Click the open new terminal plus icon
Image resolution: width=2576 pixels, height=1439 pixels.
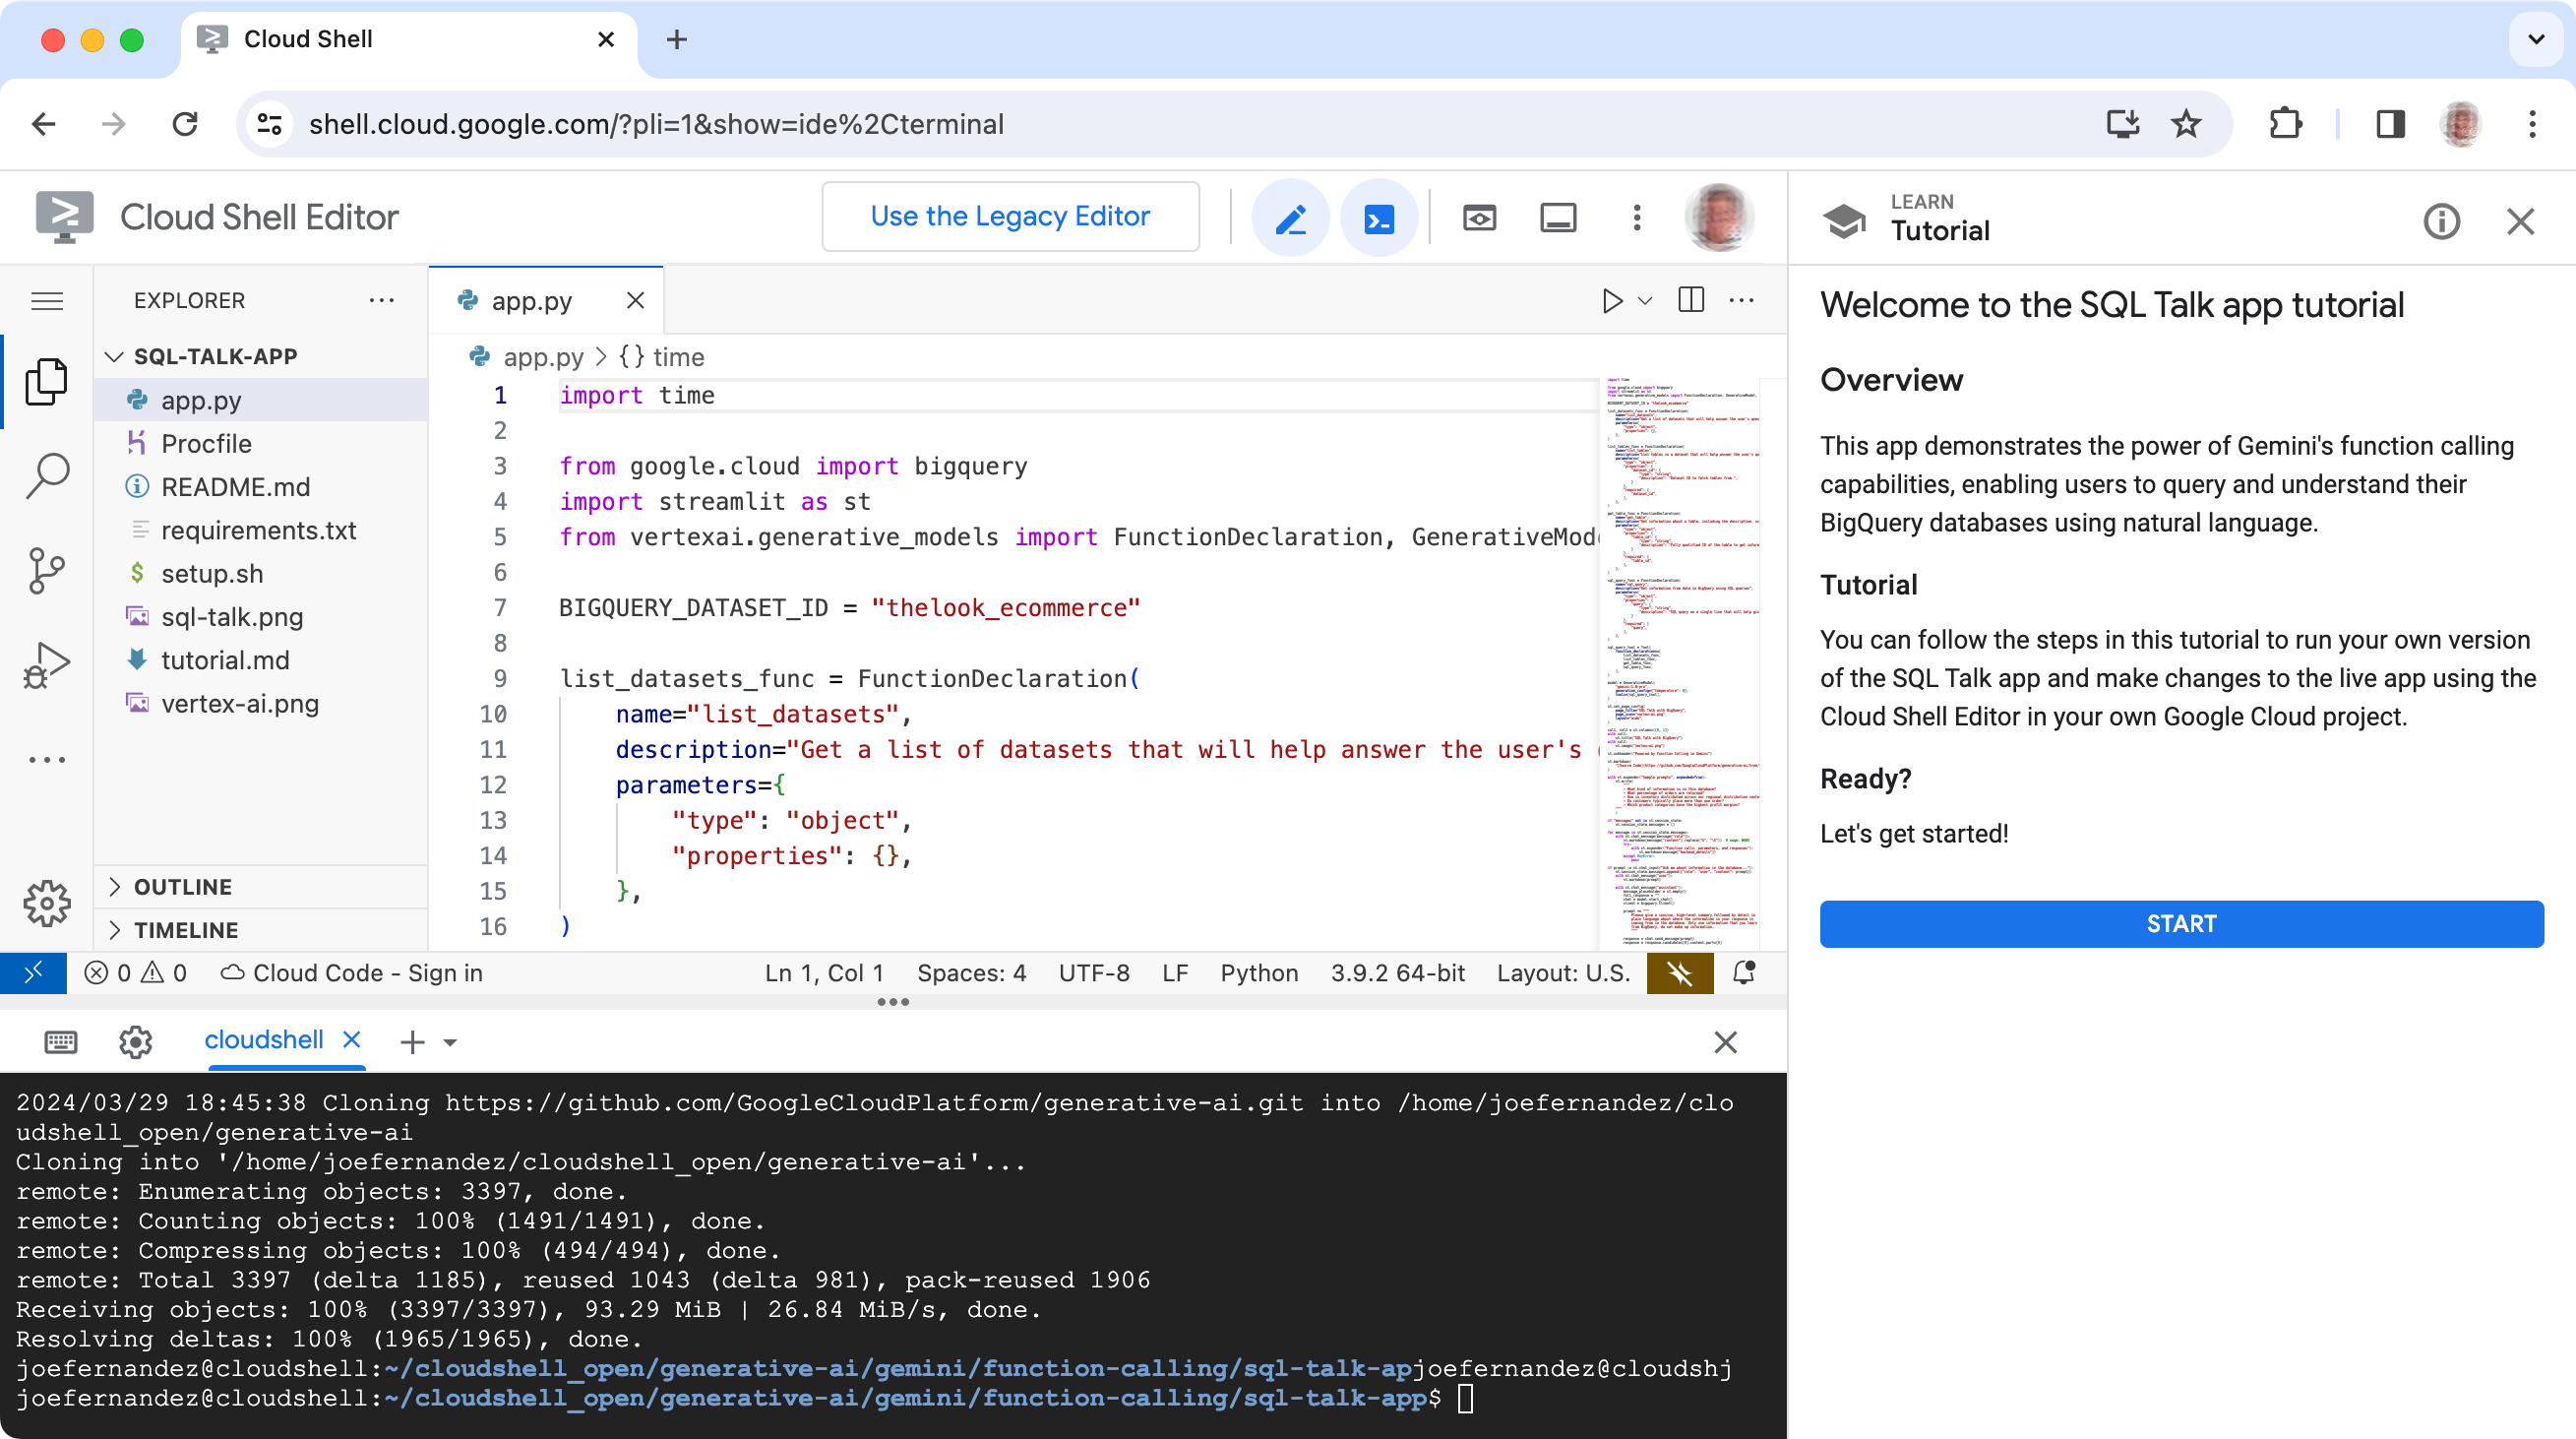point(412,1040)
